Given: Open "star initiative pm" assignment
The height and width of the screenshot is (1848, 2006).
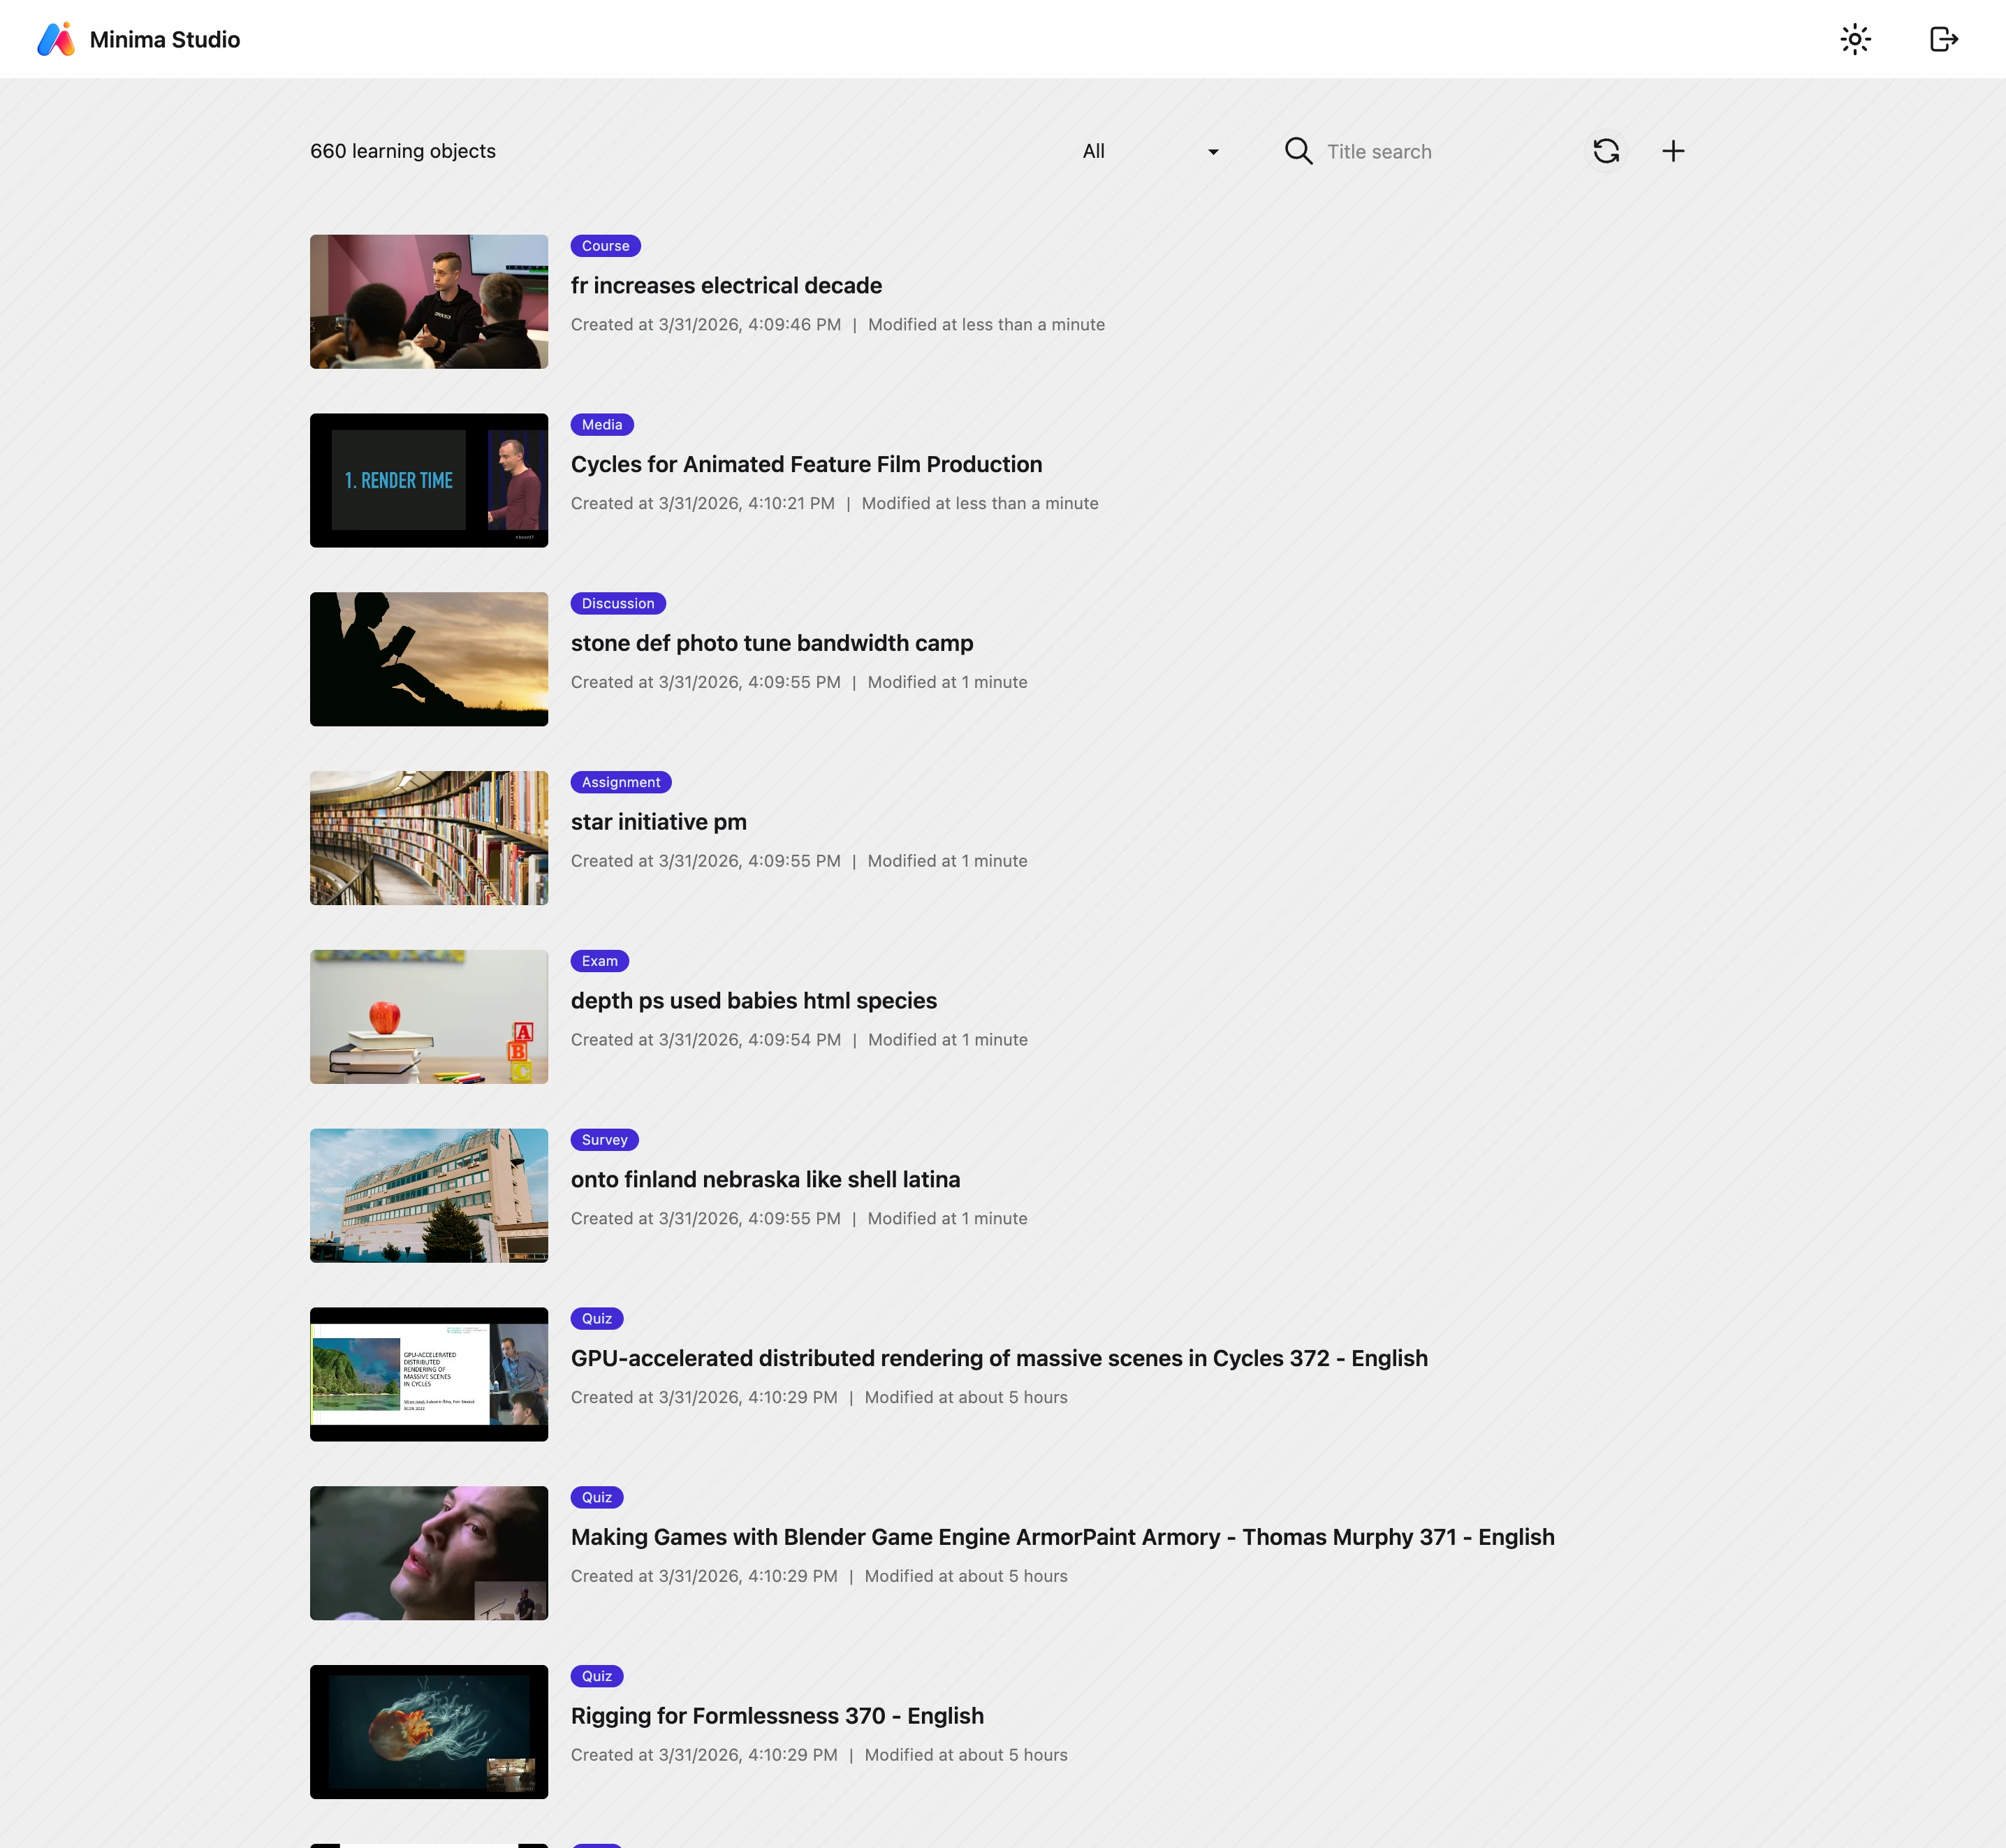Looking at the screenshot, I should click(658, 822).
